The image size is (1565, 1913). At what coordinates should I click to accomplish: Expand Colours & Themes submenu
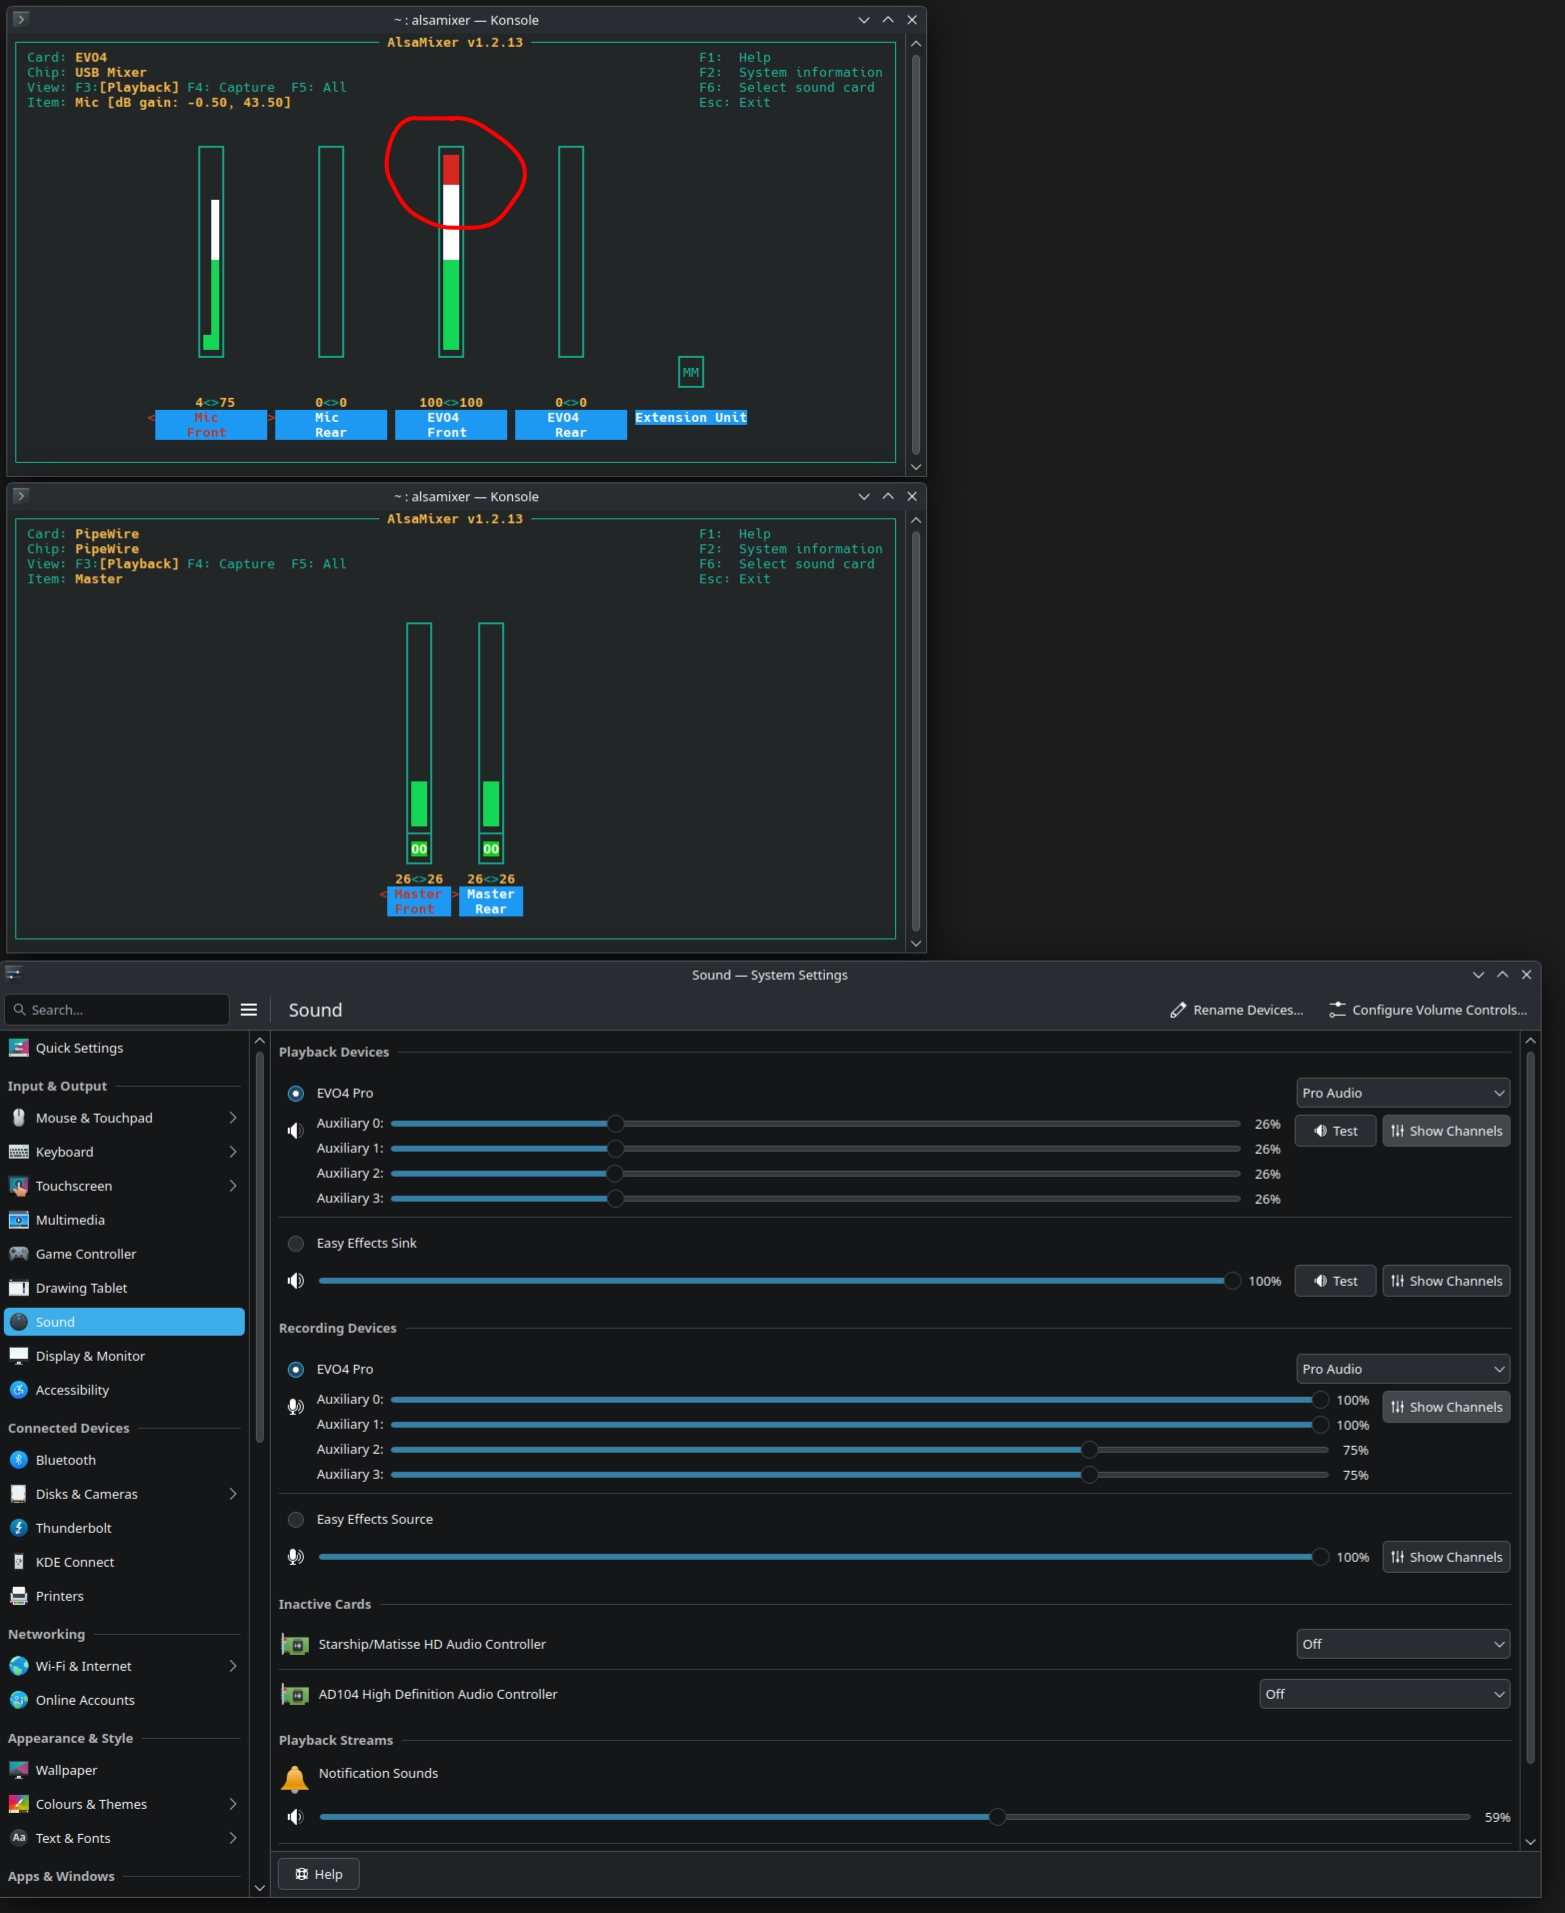coord(232,1803)
